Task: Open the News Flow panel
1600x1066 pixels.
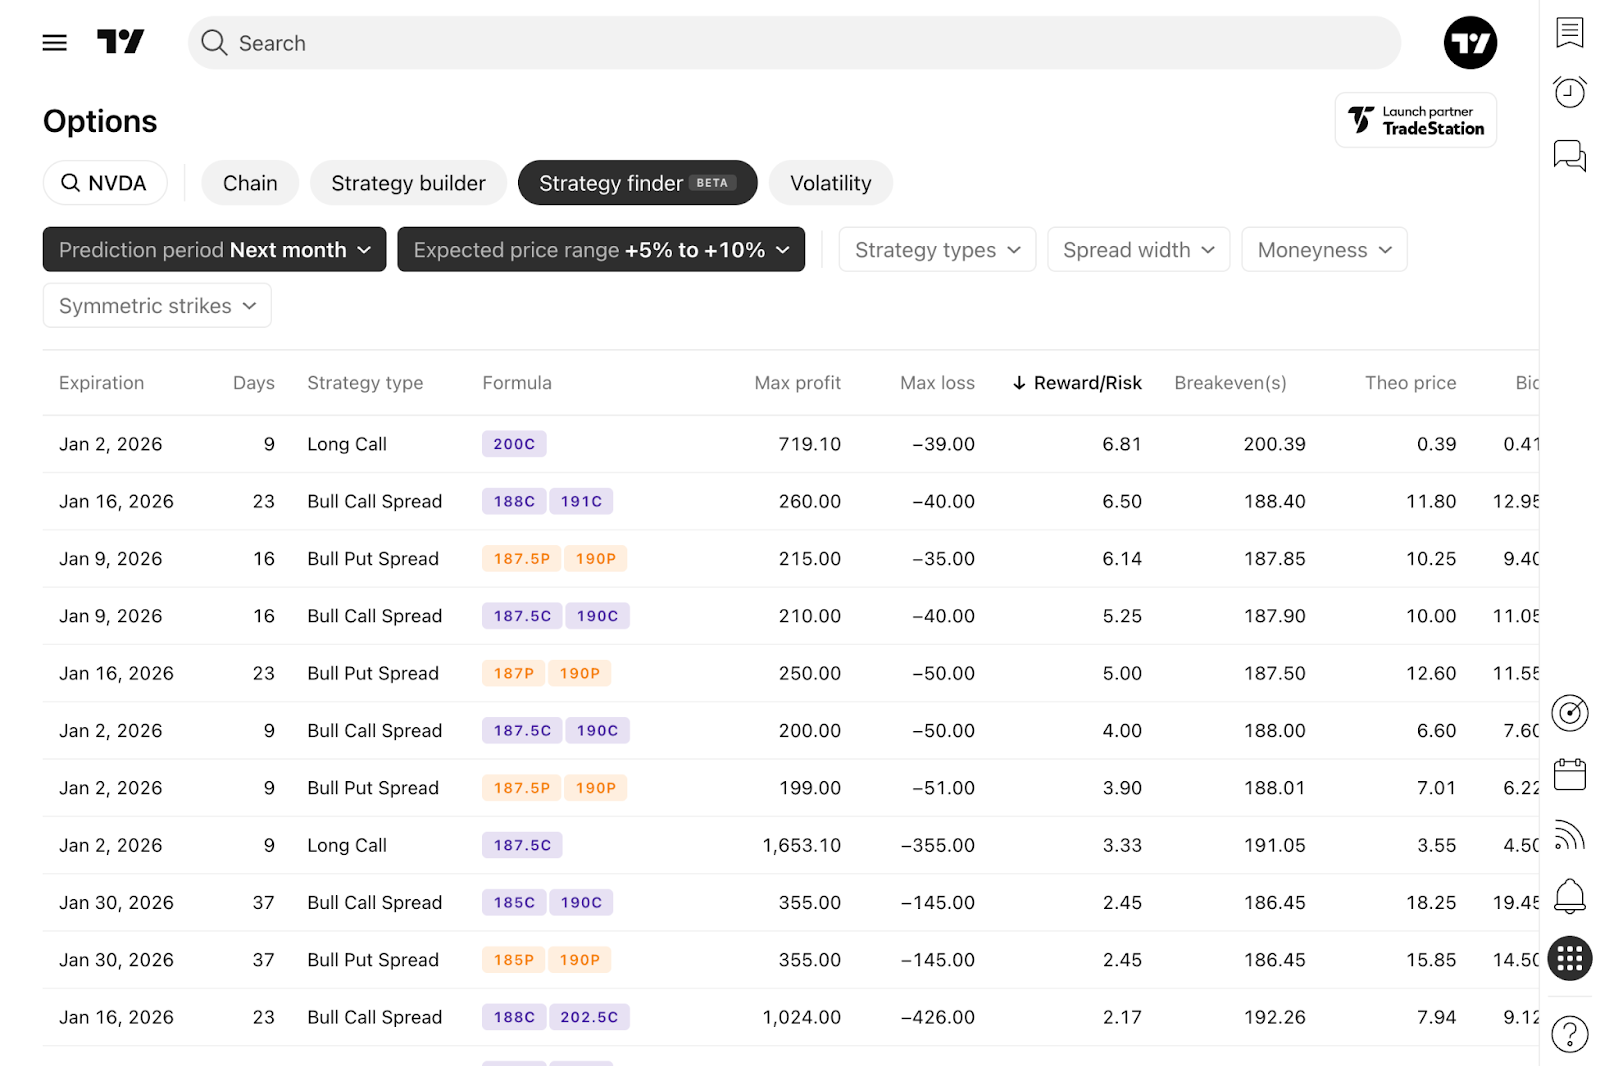Action: pos(1569,835)
